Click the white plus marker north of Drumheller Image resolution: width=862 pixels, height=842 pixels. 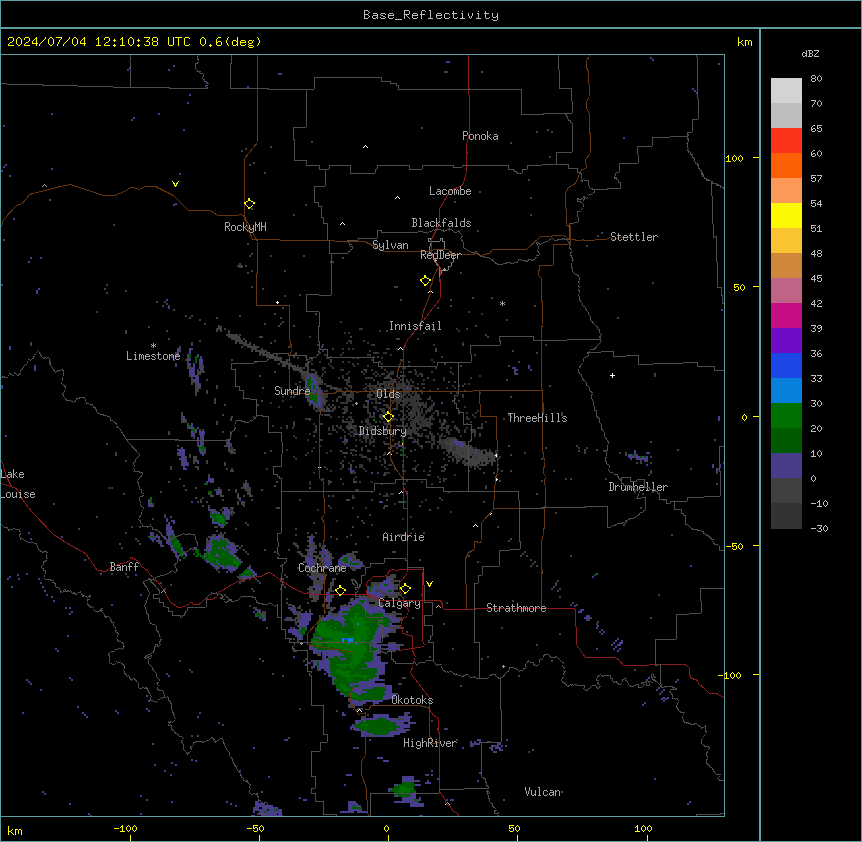pos(612,375)
